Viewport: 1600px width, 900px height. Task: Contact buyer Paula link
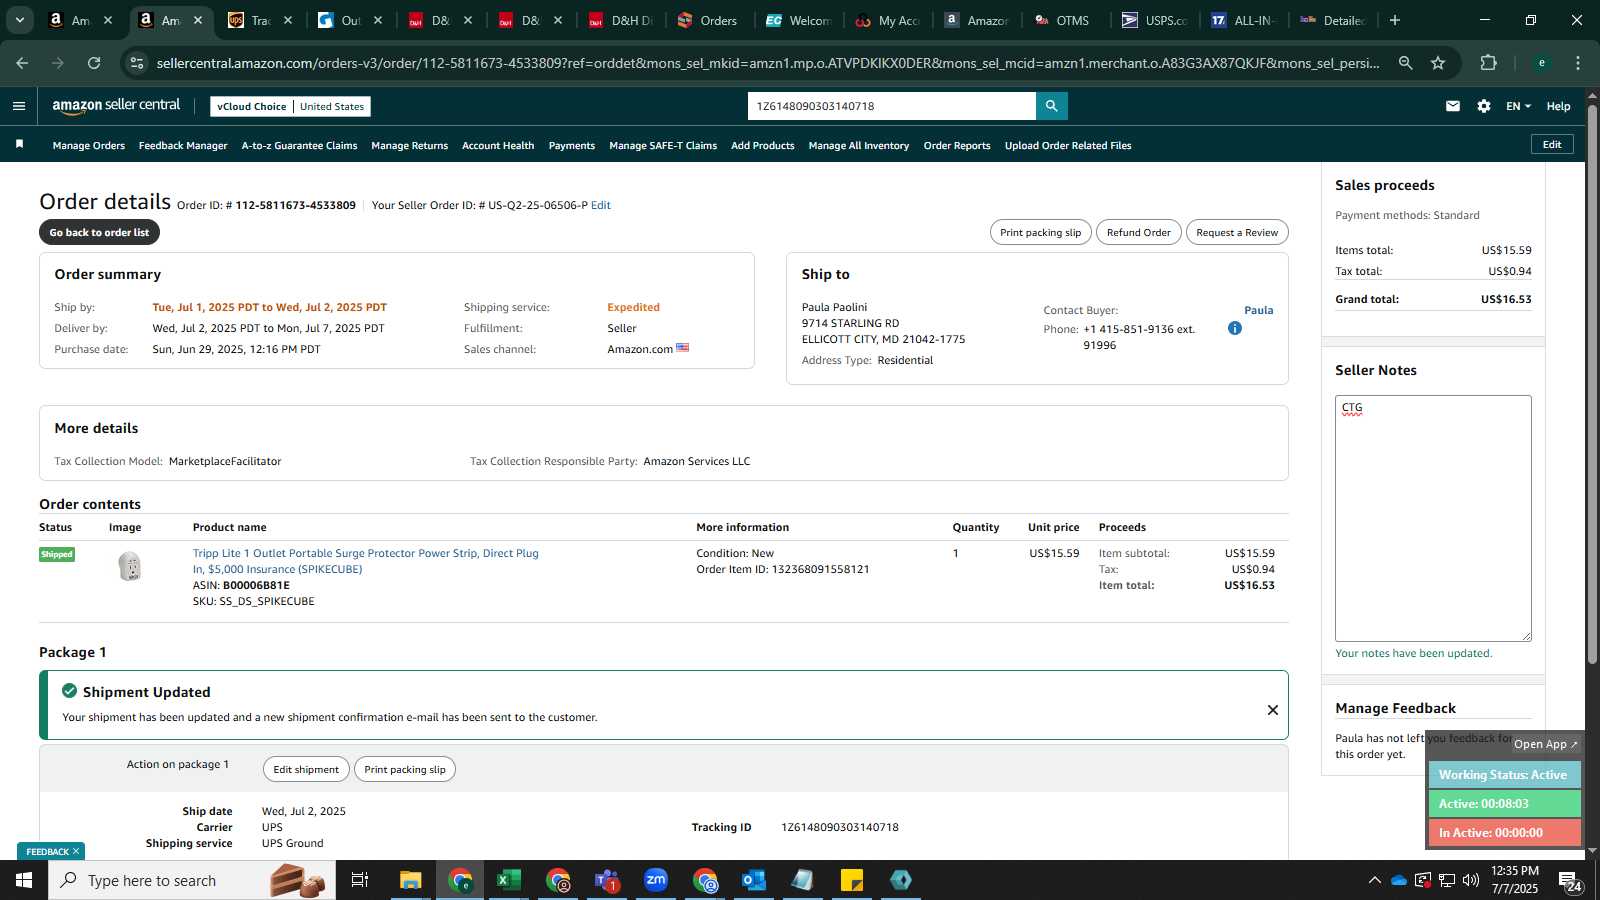[x=1258, y=310]
